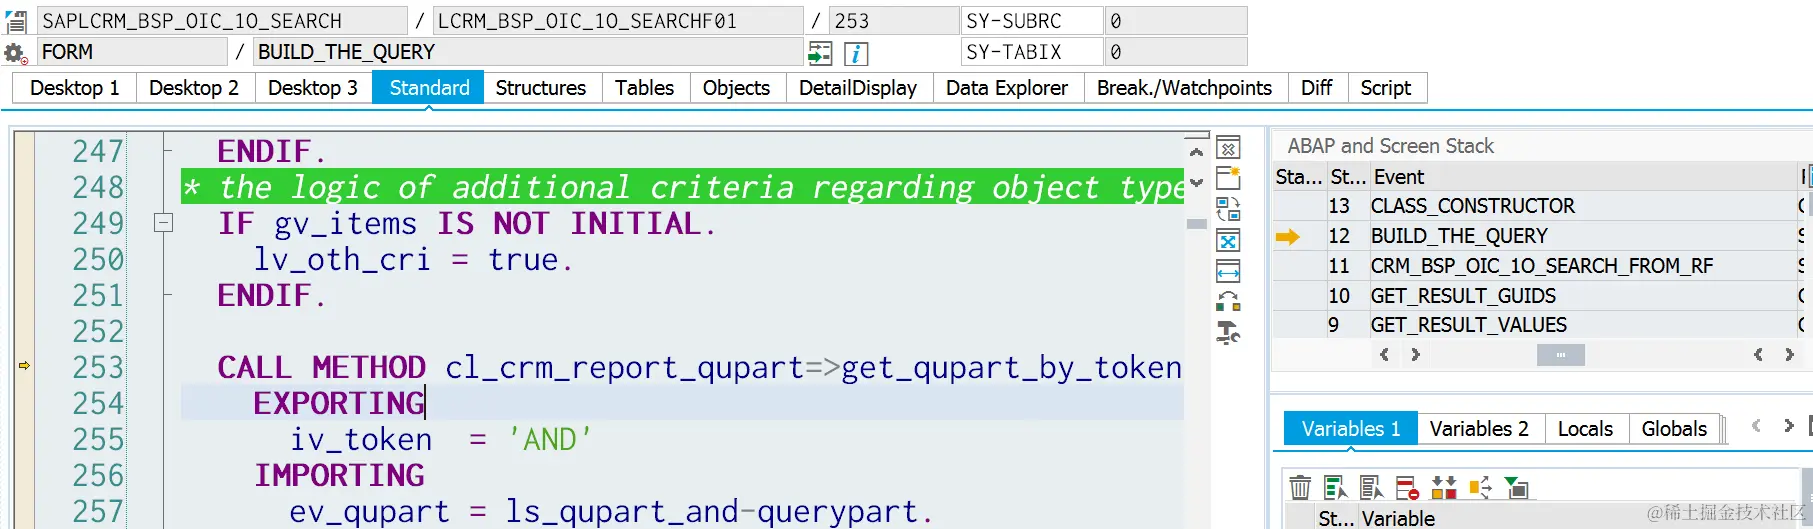This screenshot has height=529, width=1813.
Task: Click the new tool icon with yellow star
Action: 1228,178
